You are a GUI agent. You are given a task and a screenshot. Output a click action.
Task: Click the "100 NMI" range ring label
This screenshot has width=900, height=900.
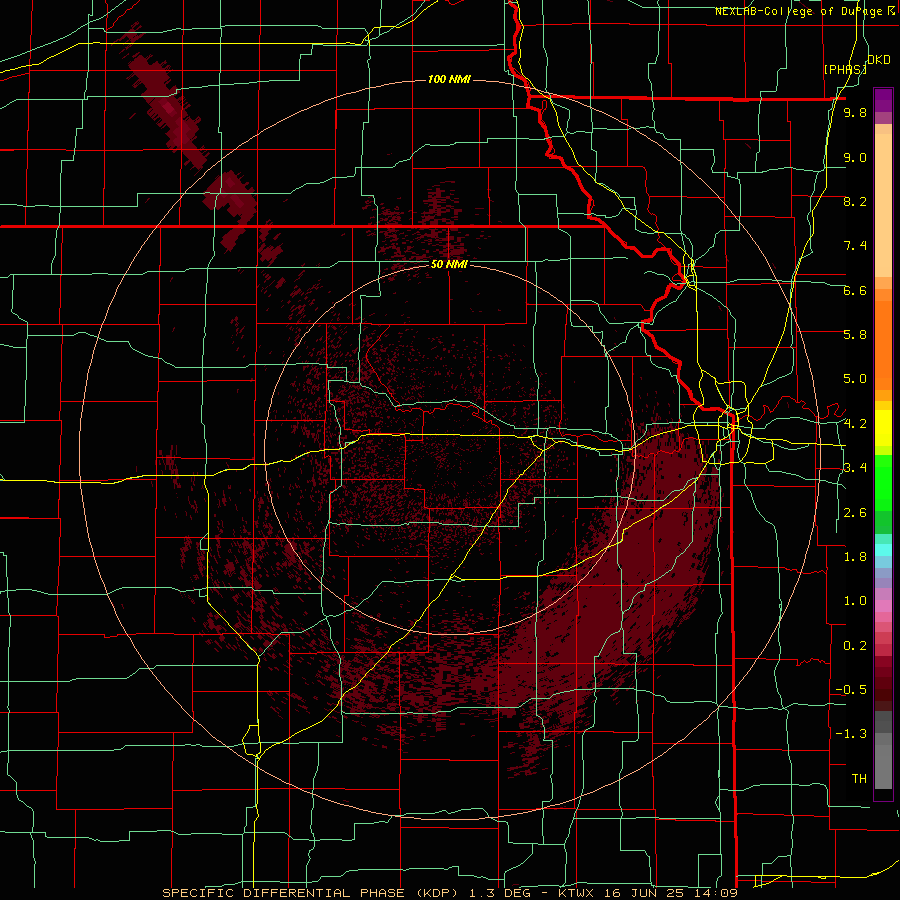click(x=449, y=79)
